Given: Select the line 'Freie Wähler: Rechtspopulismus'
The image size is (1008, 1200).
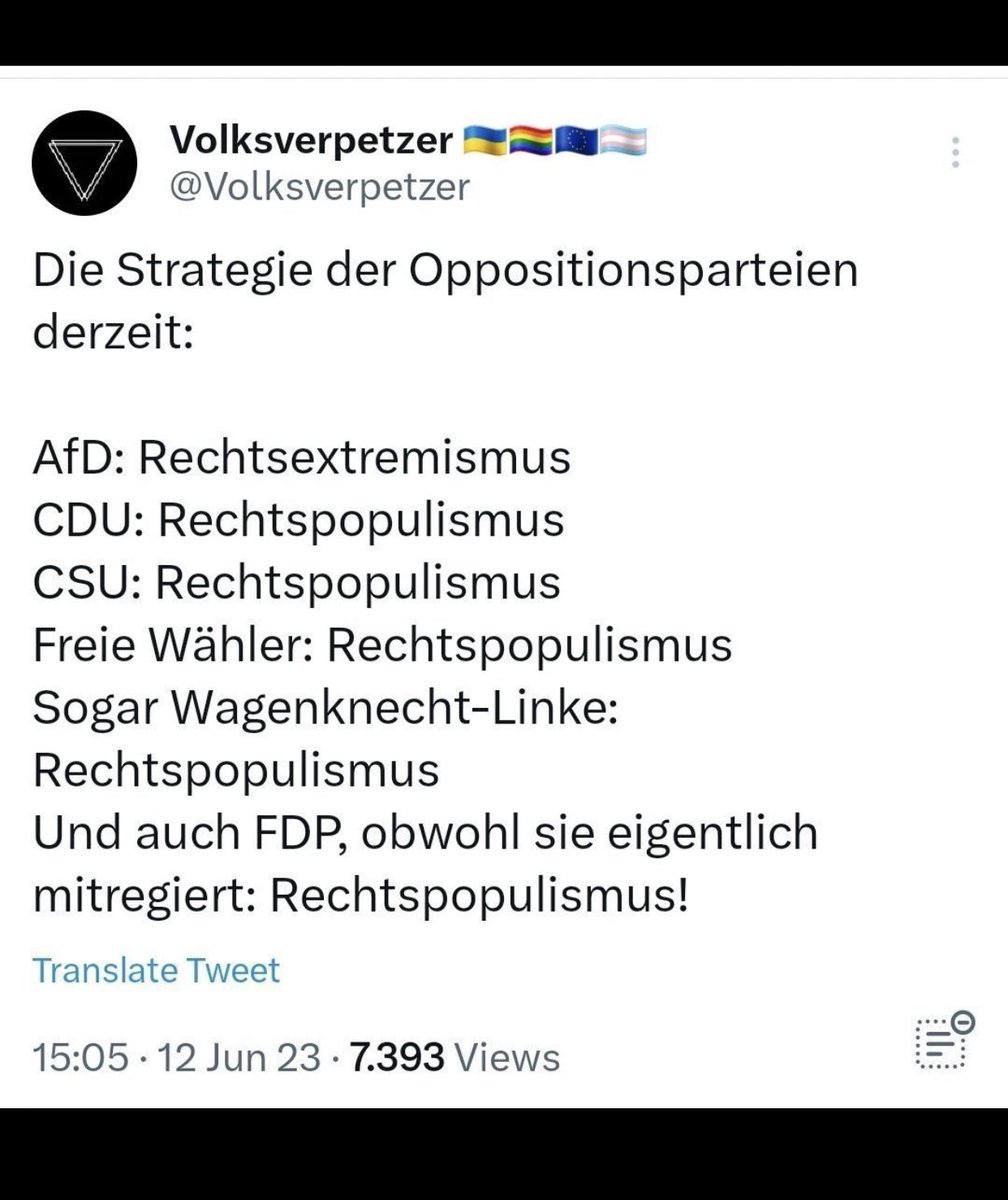Looking at the screenshot, I should coord(382,646).
